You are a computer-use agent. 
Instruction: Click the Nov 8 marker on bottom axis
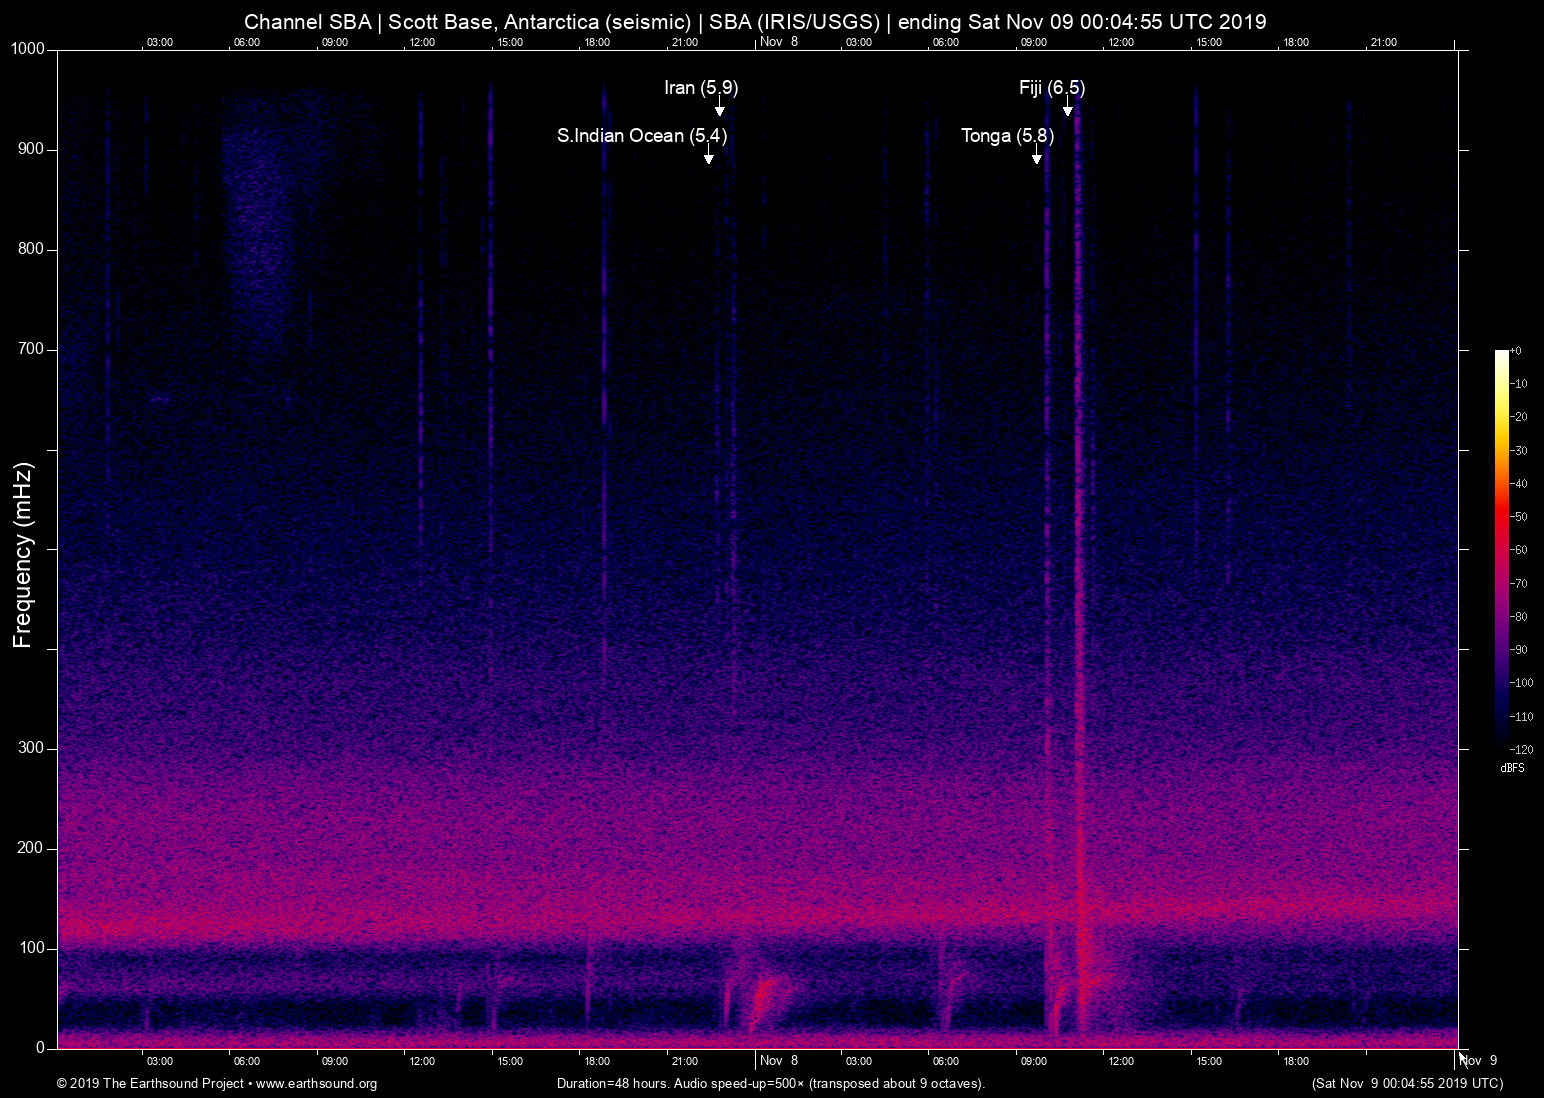point(779,1061)
